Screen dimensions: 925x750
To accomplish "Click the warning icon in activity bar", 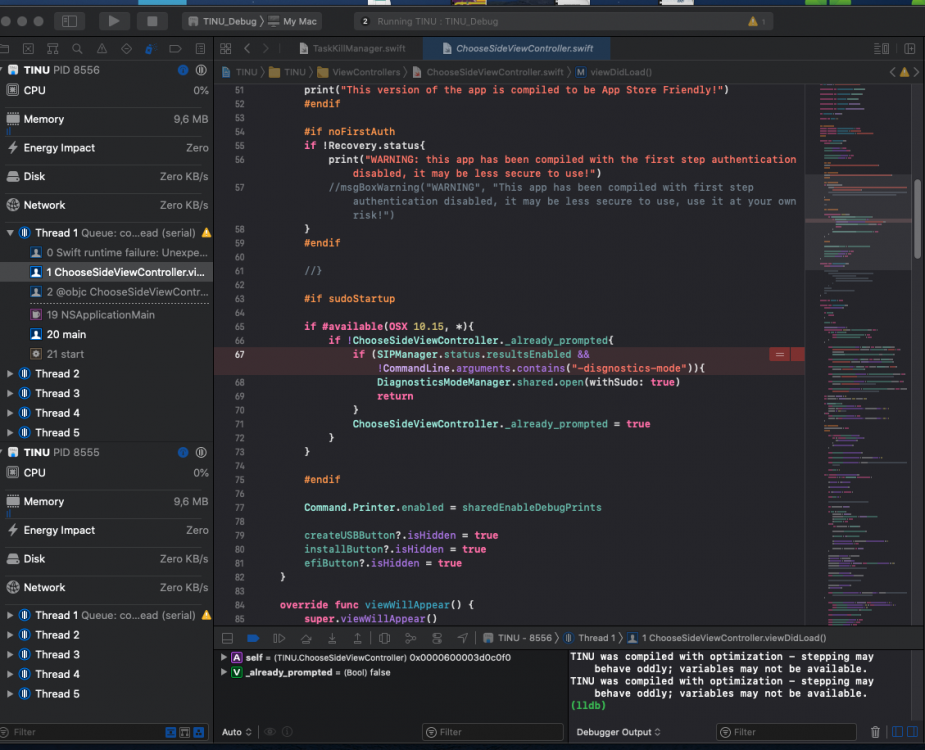I will [753, 21].
